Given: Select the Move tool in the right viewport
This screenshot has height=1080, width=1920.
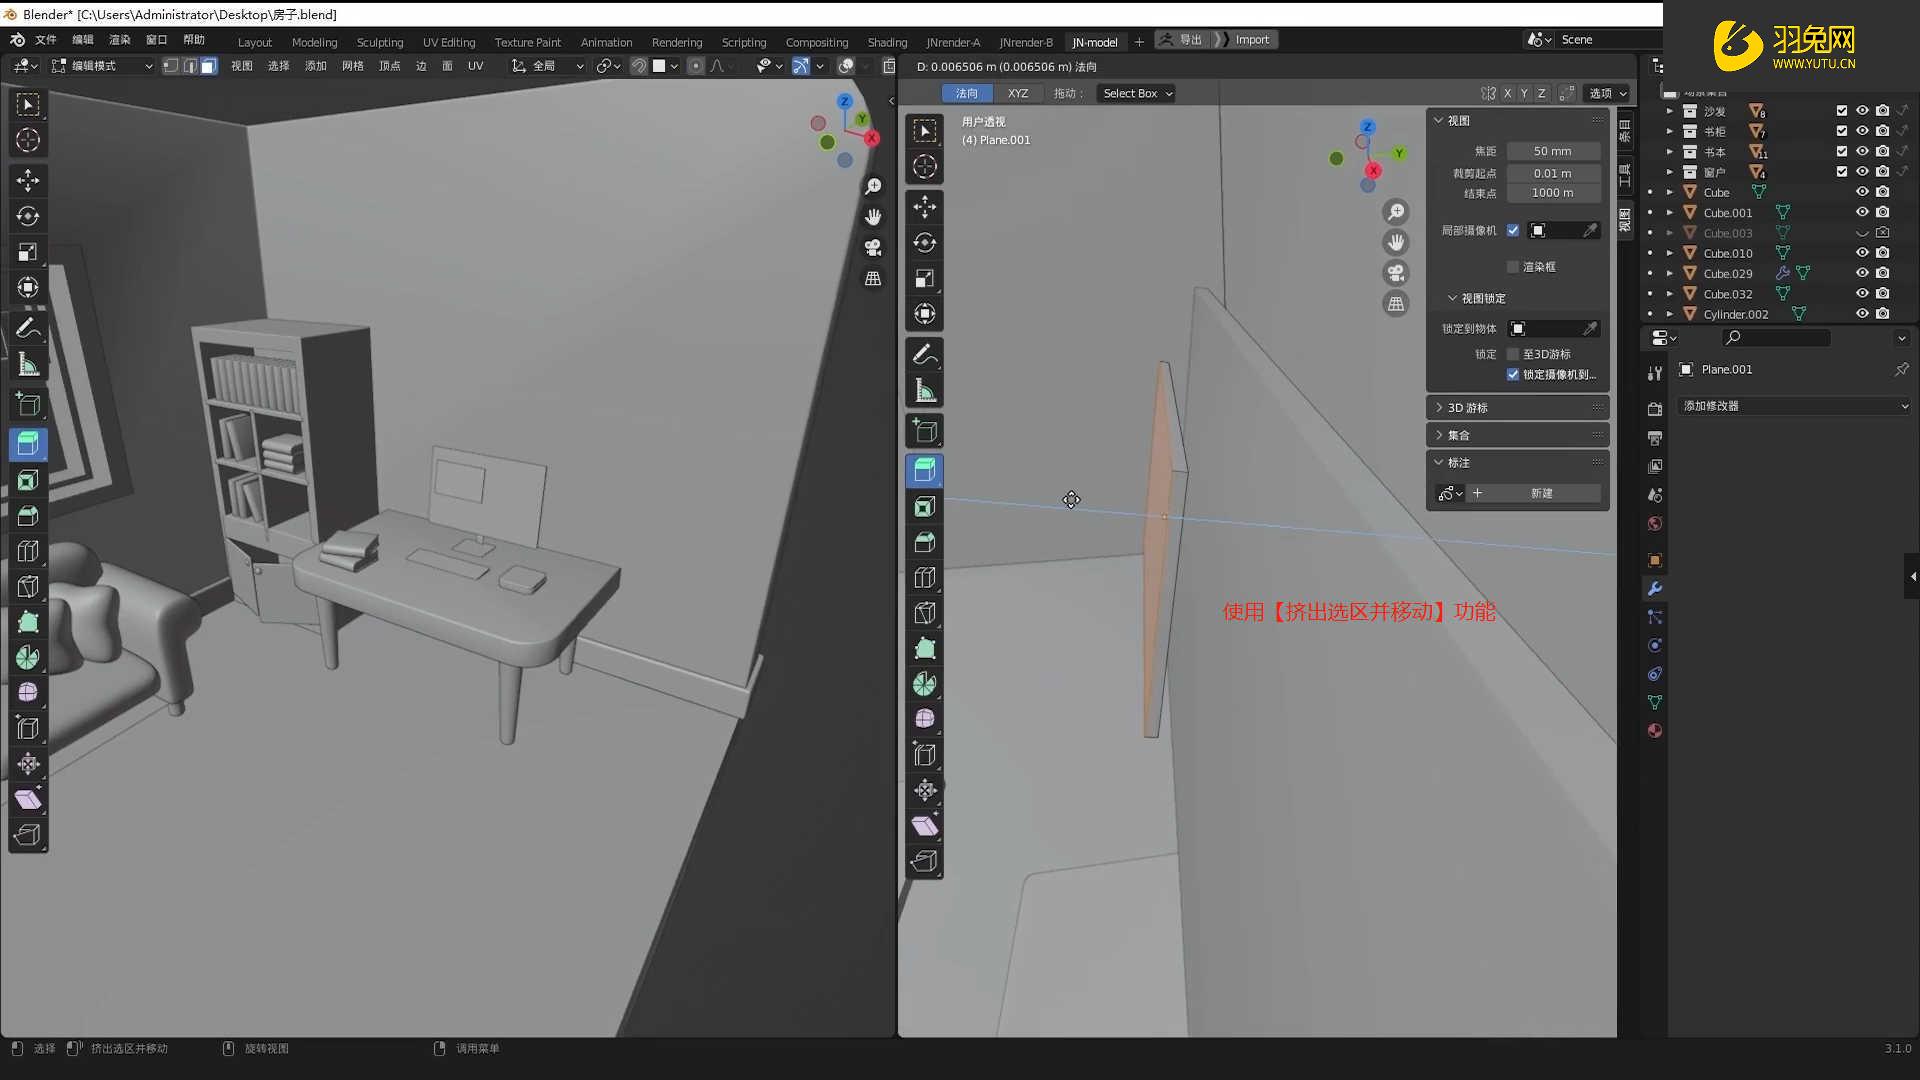Looking at the screenshot, I should [924, 207].
